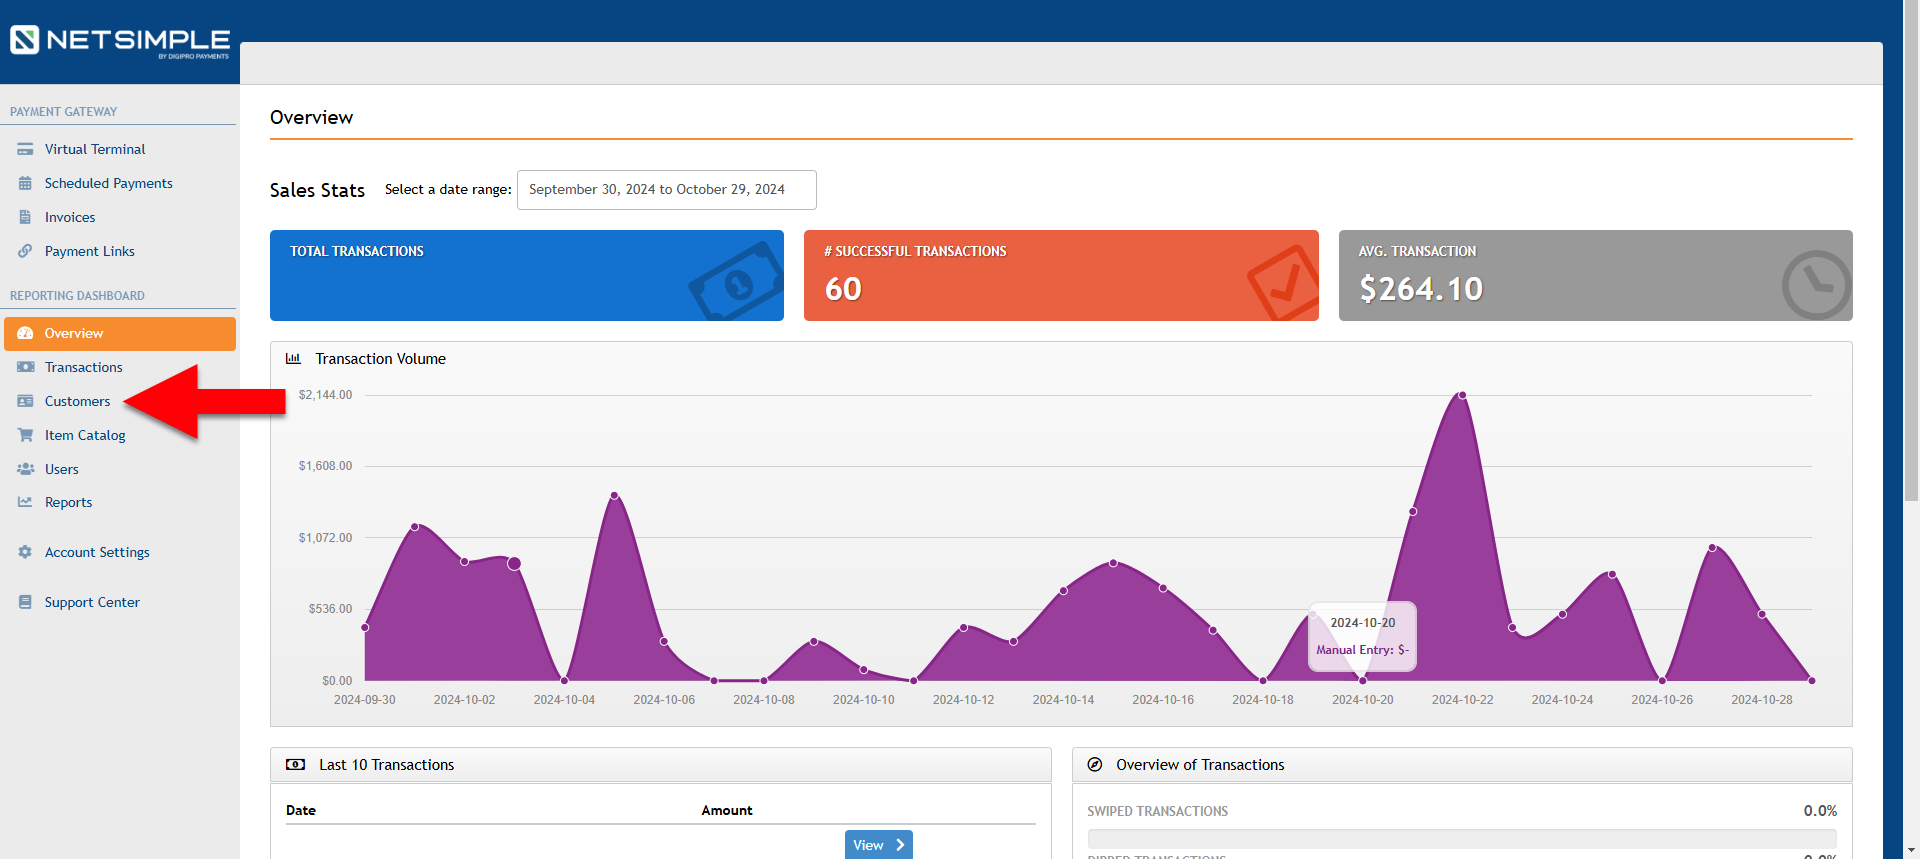
Task: Open Scheduled Payments page
Action: (x=108, y=183)
